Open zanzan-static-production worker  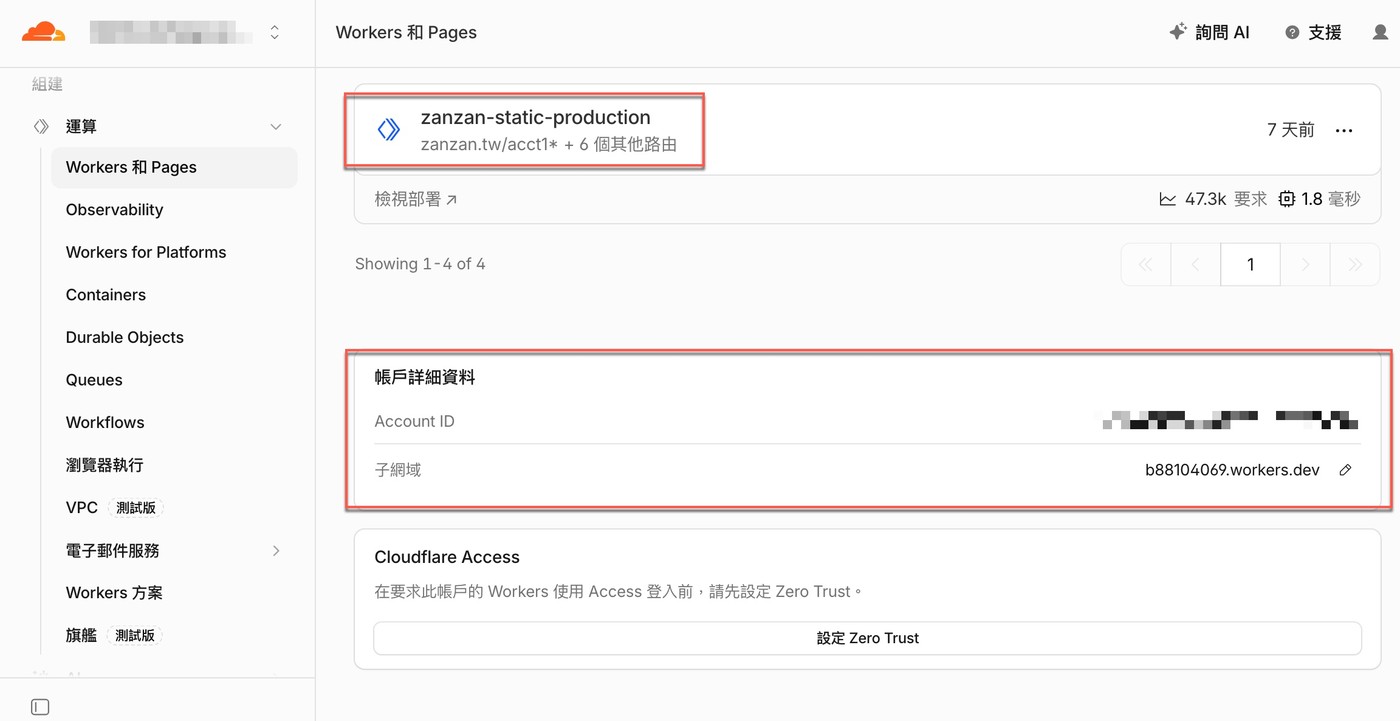pos(535,118)
